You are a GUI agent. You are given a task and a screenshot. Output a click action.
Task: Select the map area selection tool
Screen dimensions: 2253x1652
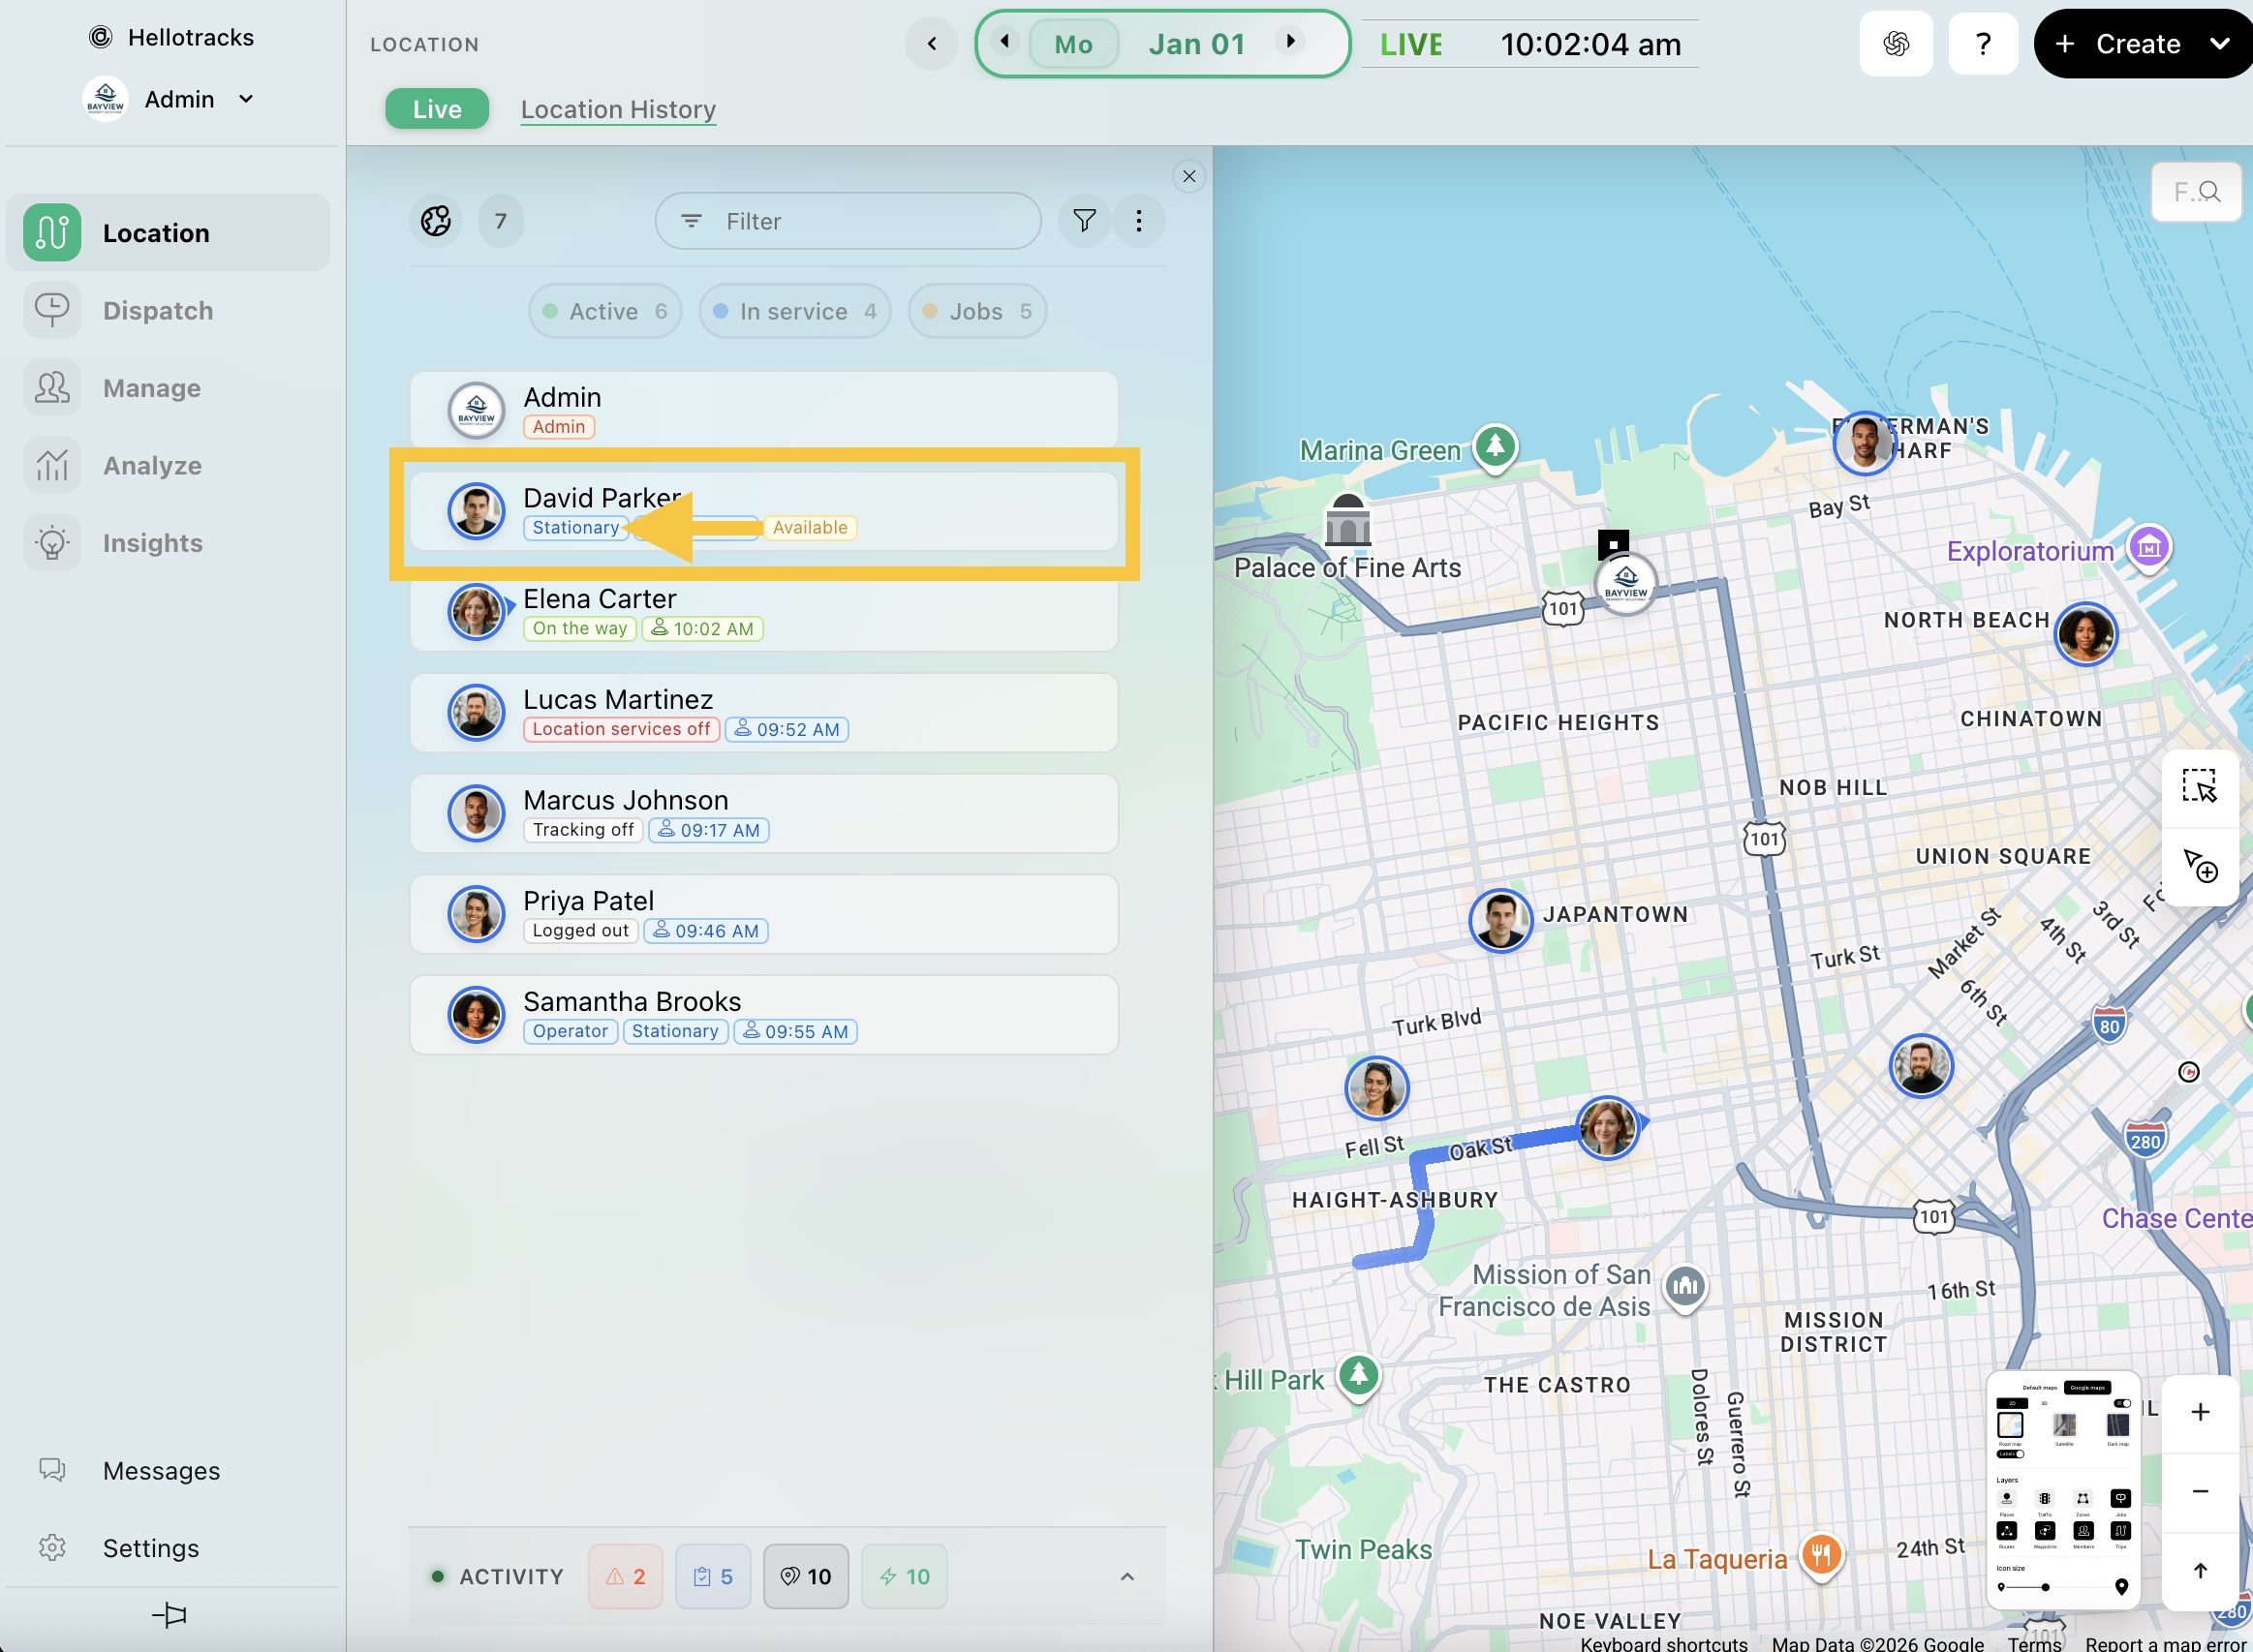coord(2199,786)
